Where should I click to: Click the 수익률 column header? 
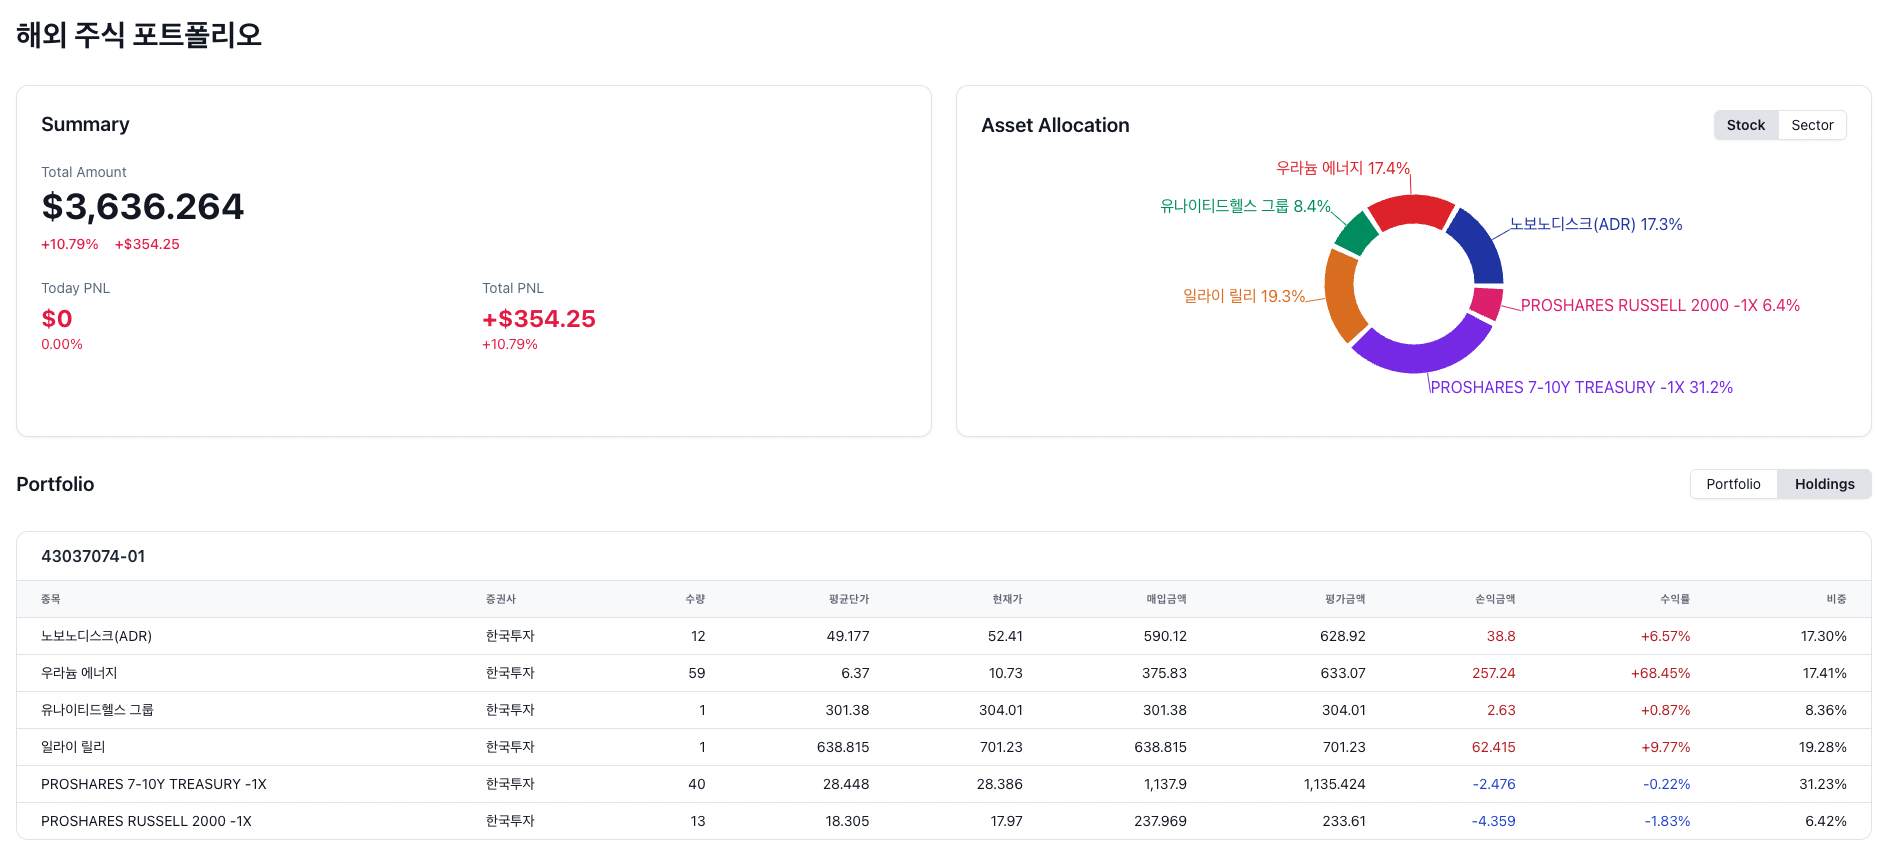pos(1675,599)
